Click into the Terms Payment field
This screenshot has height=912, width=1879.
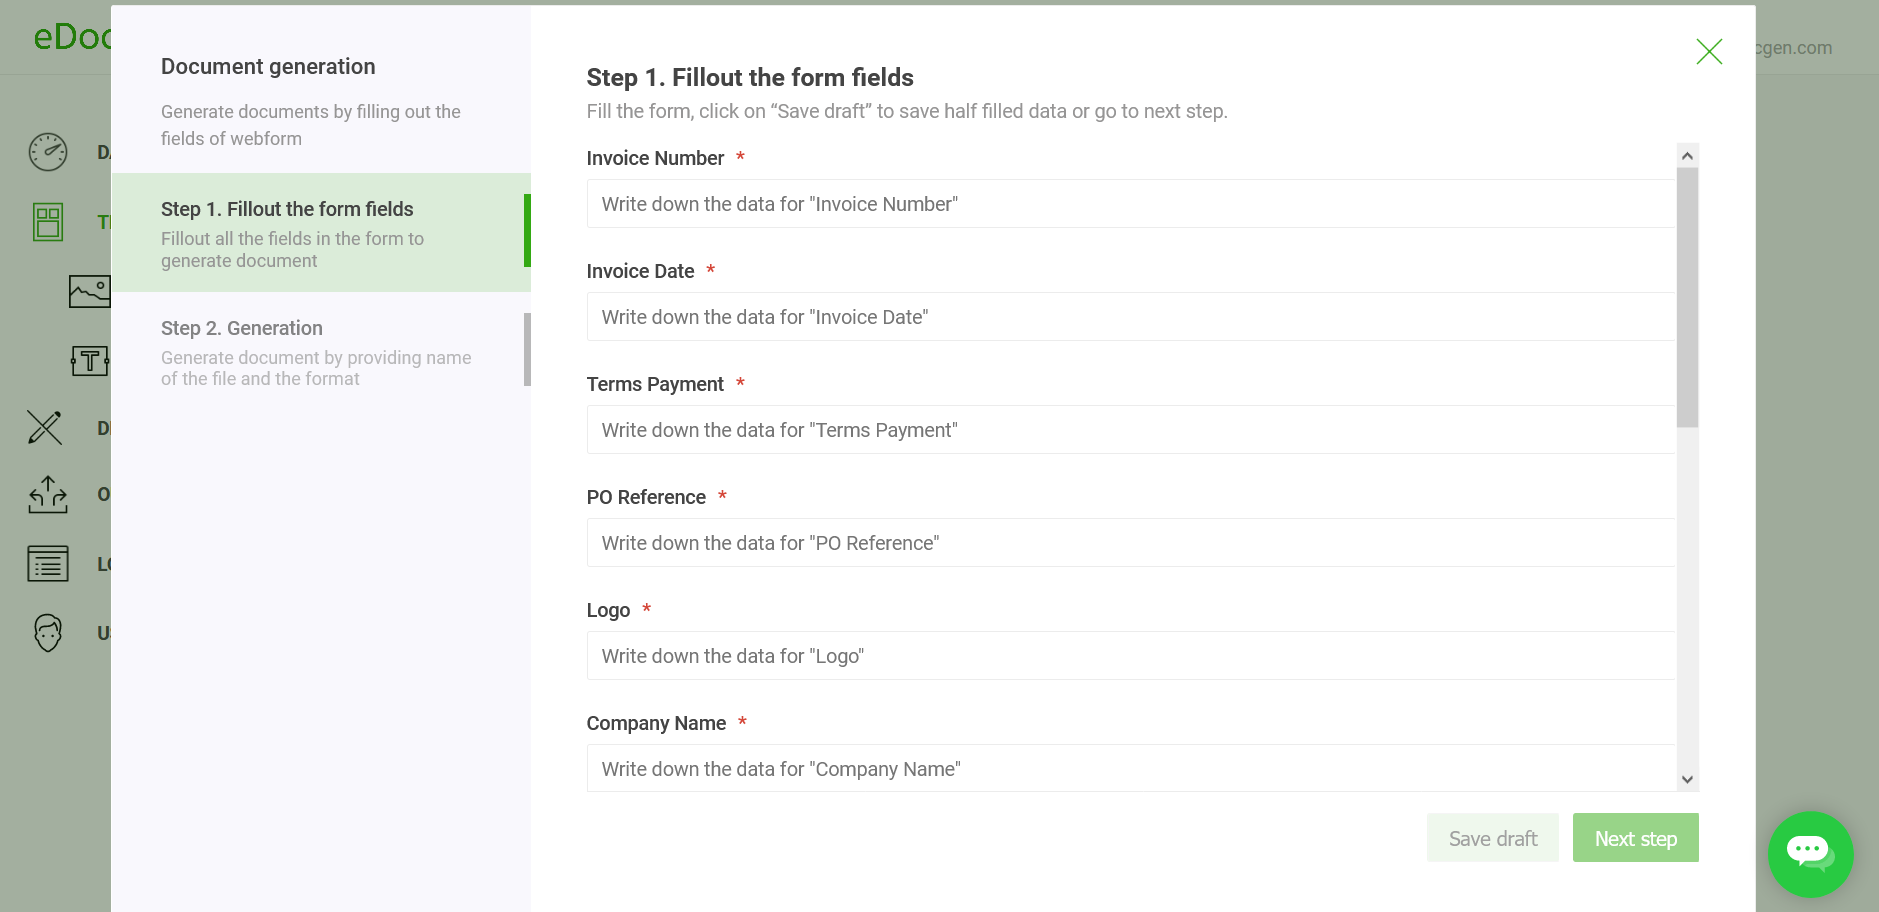(1130, 430)
